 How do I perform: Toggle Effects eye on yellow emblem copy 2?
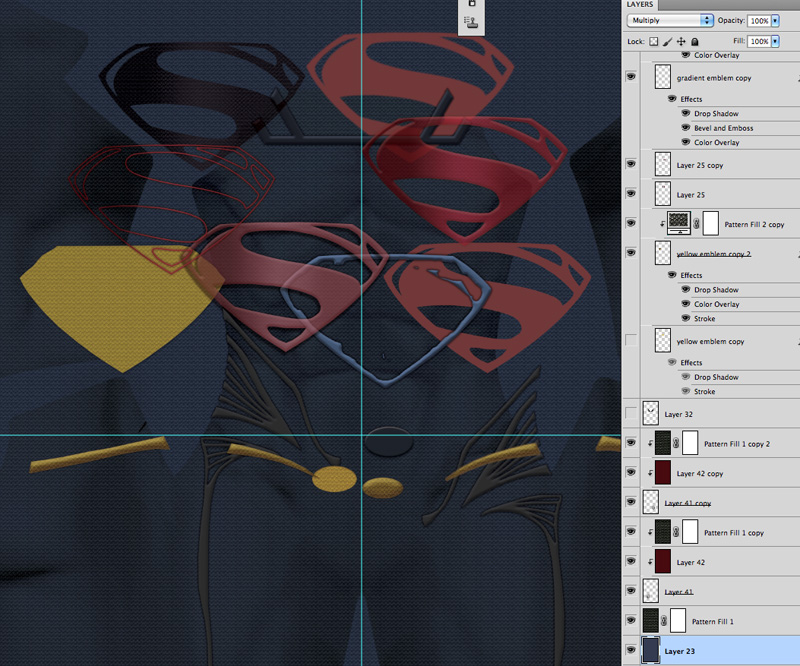[x=672, y=275]
